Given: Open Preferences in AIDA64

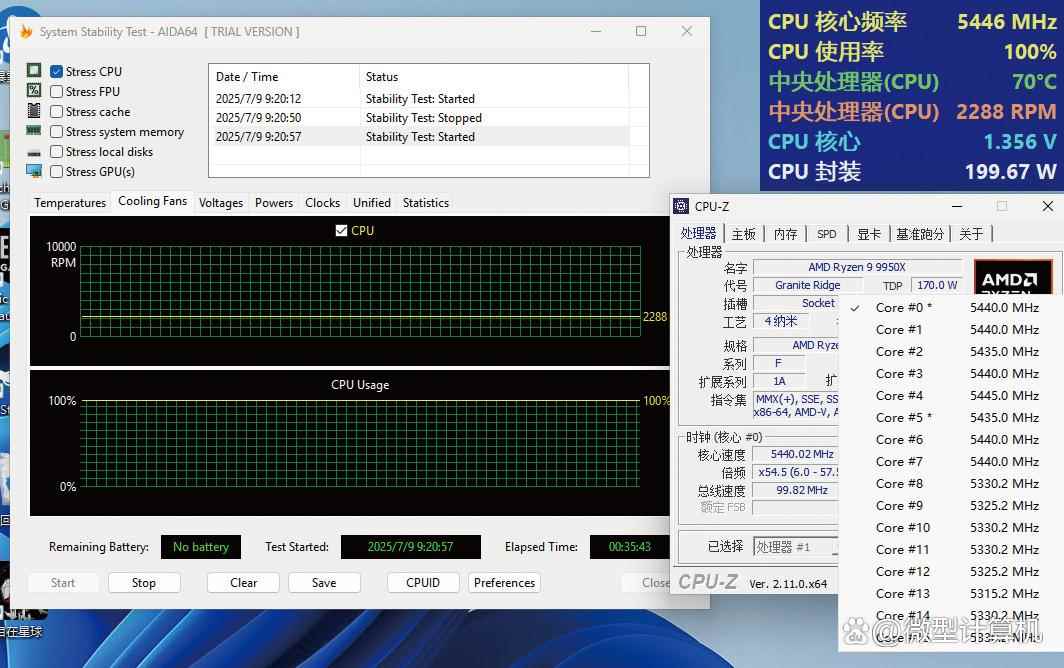Looking at the screenshot, I should (504, 583).
